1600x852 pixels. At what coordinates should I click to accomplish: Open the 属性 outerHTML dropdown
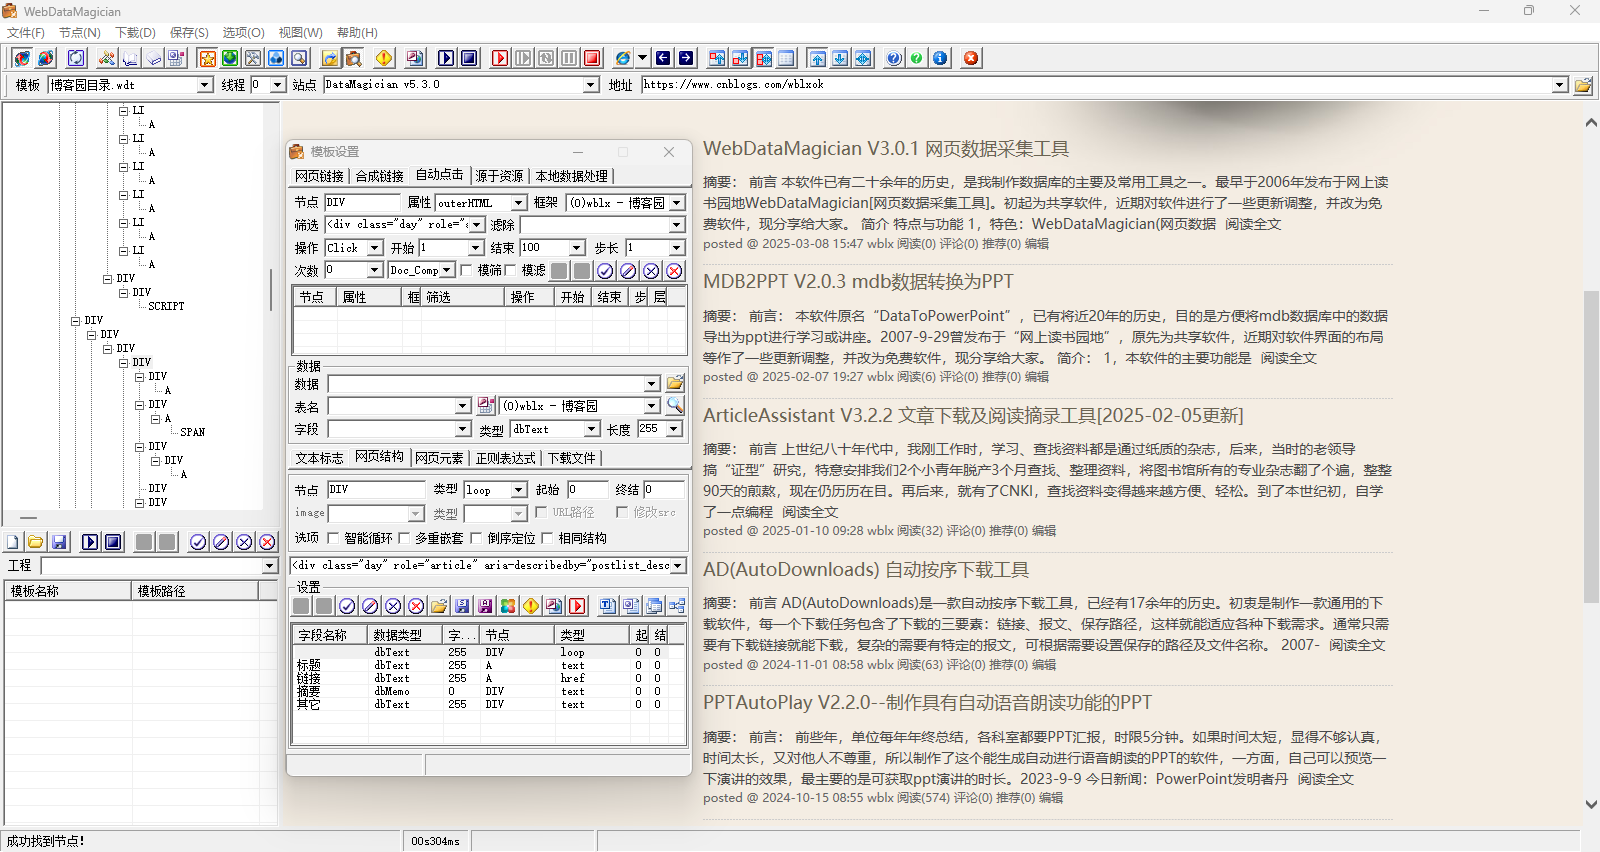coord(519,203)
